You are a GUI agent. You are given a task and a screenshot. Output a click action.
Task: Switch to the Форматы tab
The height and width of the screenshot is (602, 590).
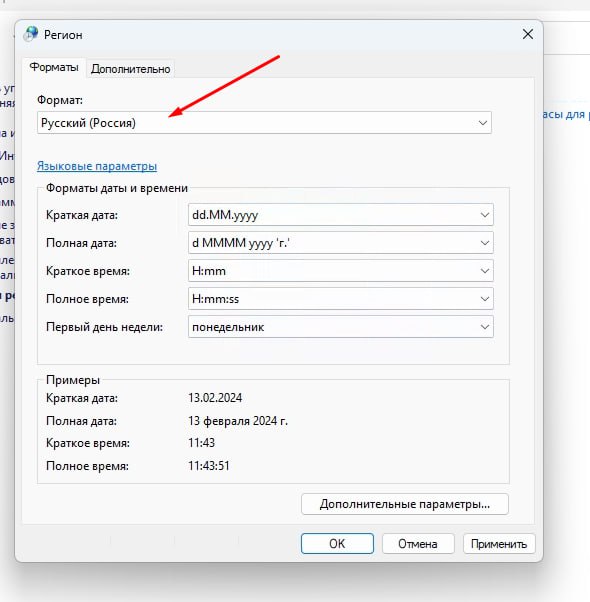[54, 67]
